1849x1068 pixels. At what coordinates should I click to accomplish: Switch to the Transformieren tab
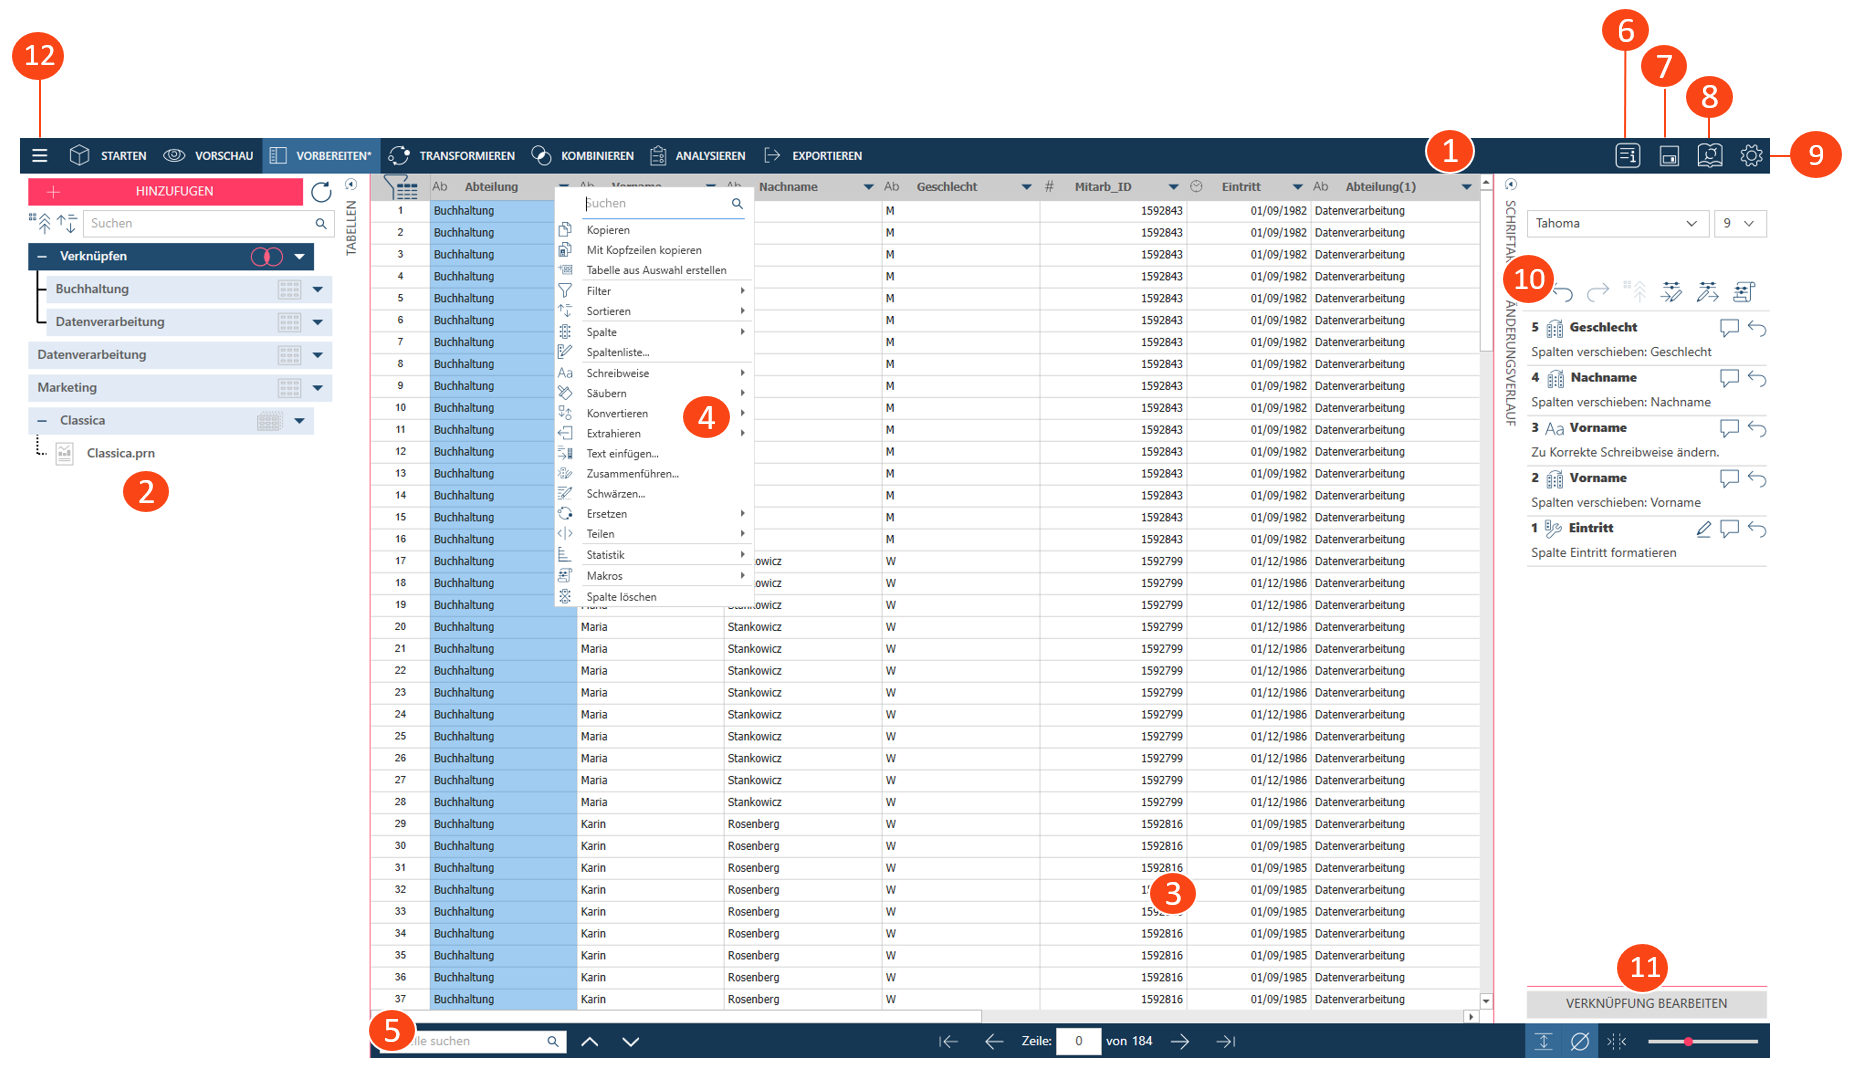point(452,156)
